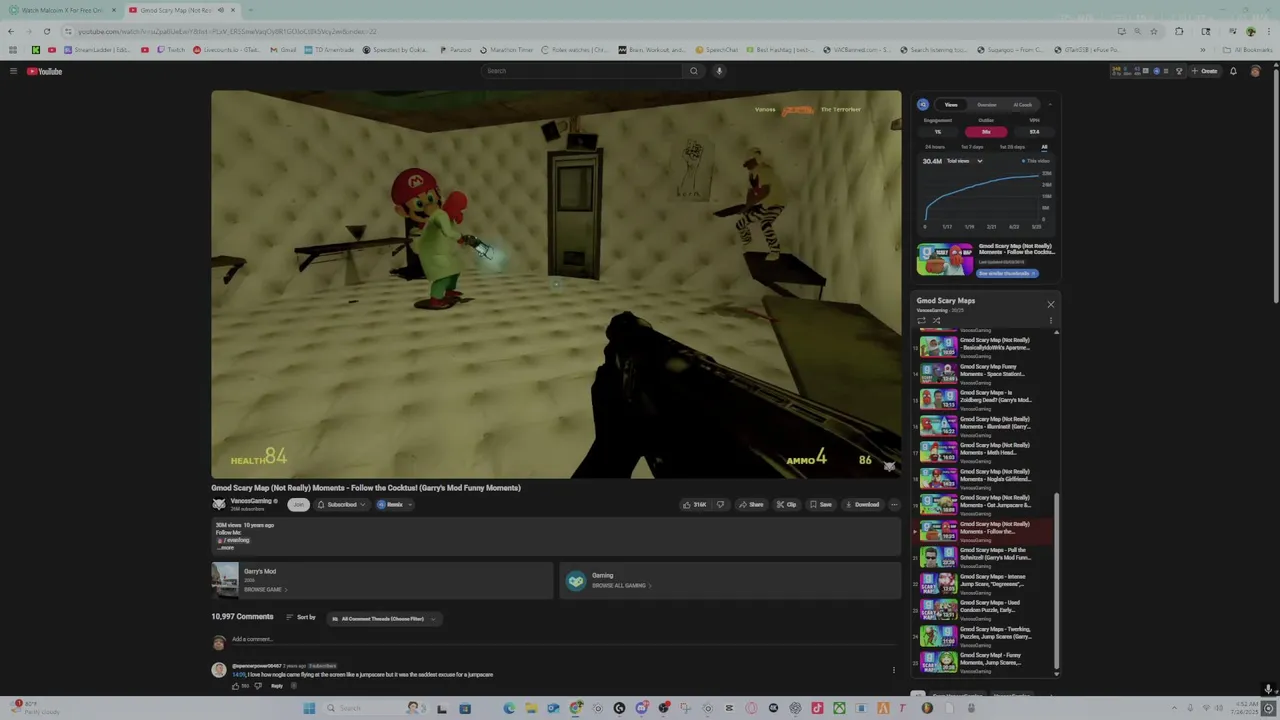
Task: Collapse the stats panel with the chevron
Action: (x=1050, y=104)
